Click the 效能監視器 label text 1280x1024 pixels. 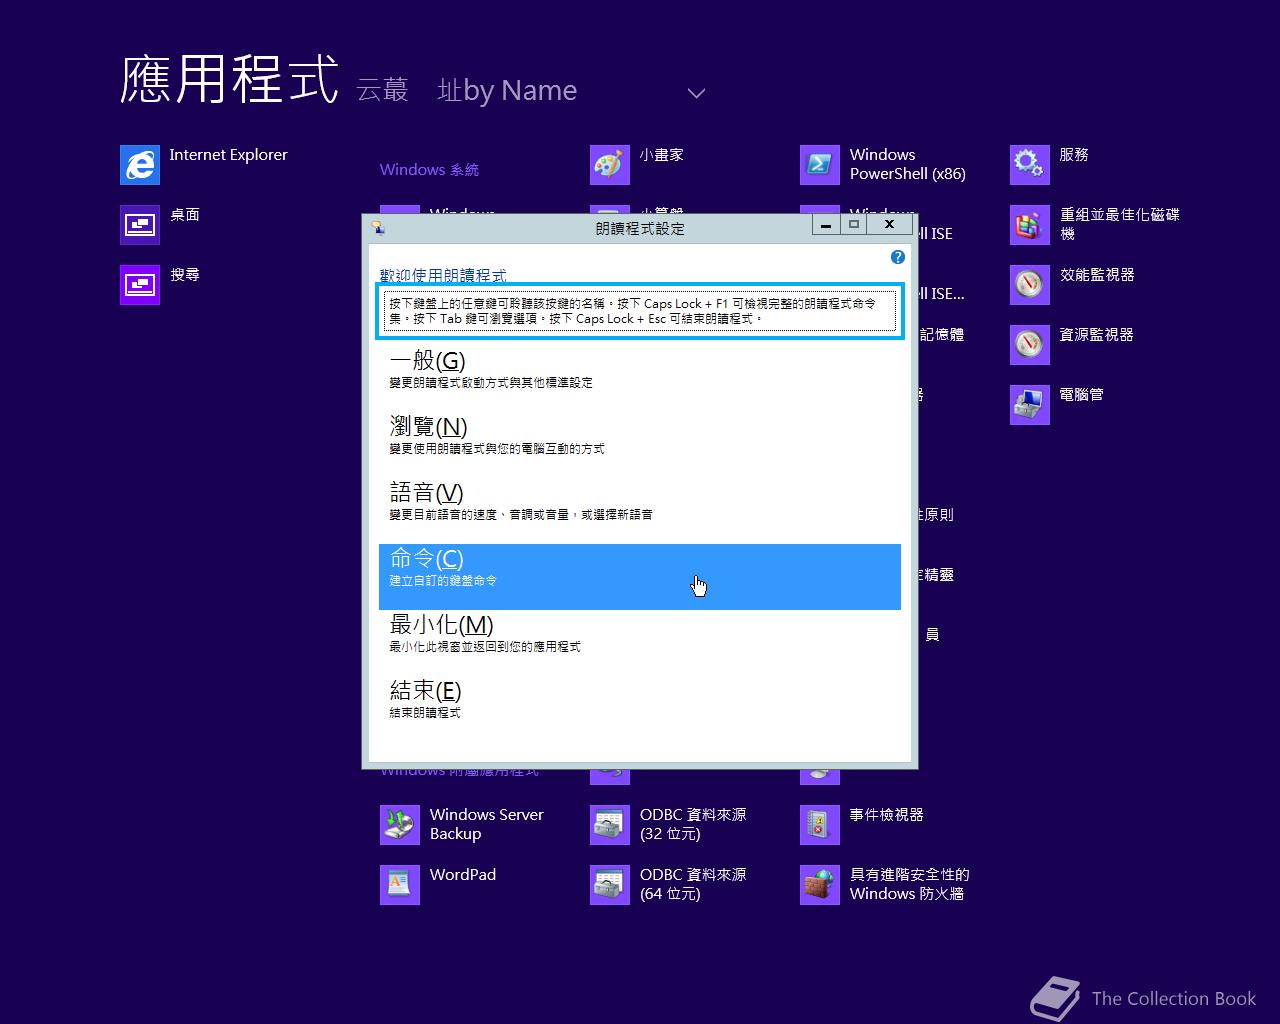coord(1097,275)
